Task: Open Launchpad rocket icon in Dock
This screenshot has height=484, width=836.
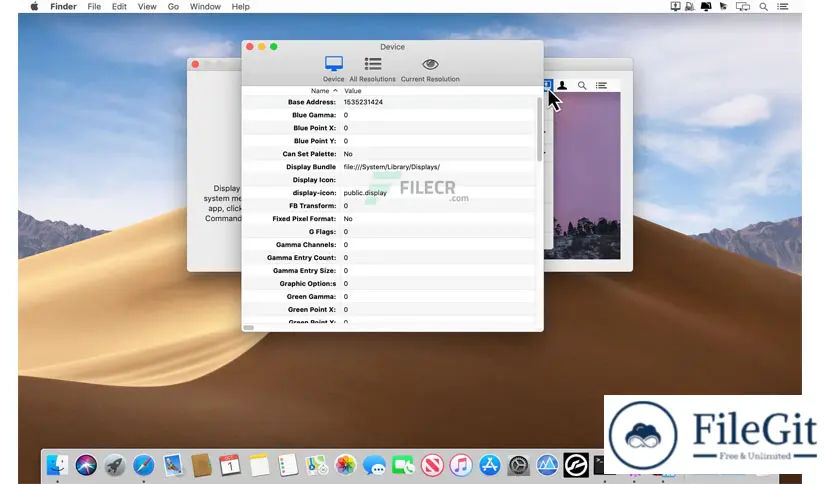Action: [115, 465]
